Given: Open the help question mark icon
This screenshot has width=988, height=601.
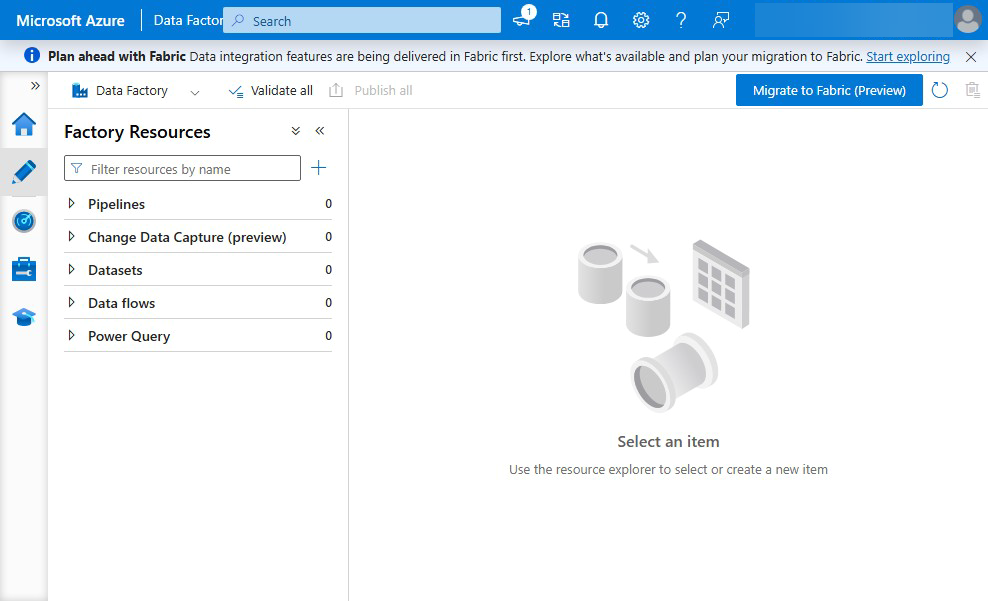Looking at the screenshot, I should 681,20.
